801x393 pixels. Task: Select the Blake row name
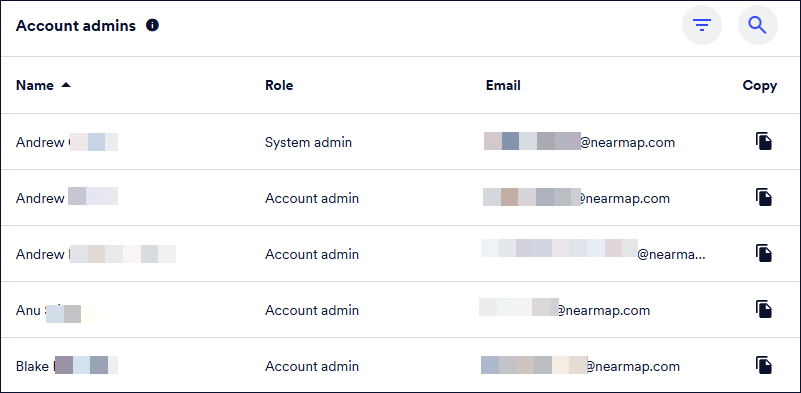coord(67,366)
